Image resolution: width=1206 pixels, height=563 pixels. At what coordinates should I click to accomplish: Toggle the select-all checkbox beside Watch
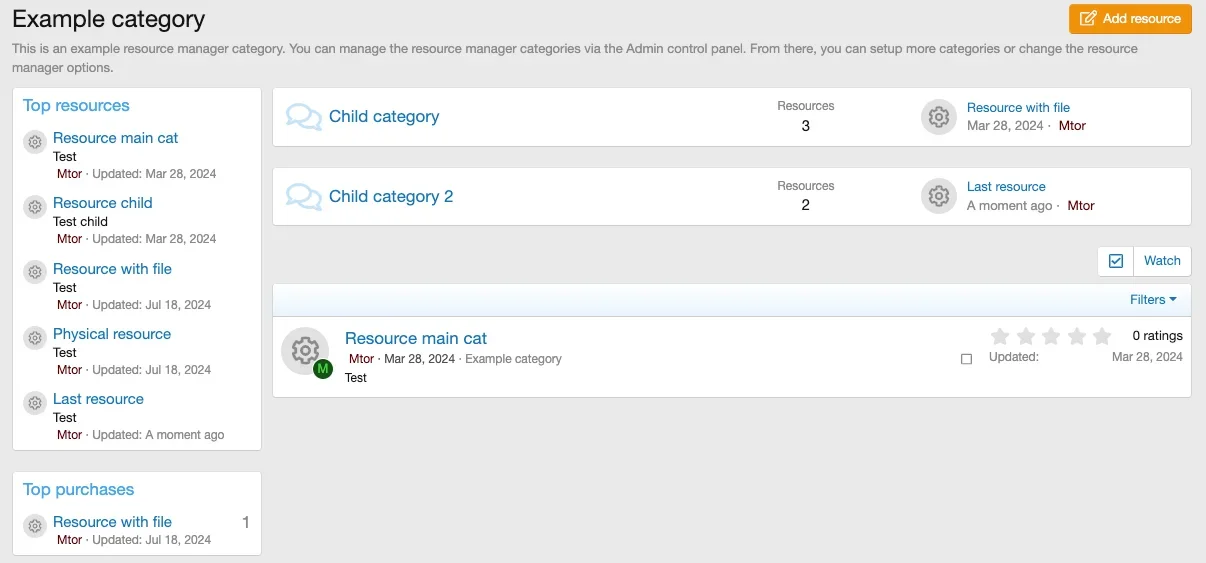pos(1116,261)
